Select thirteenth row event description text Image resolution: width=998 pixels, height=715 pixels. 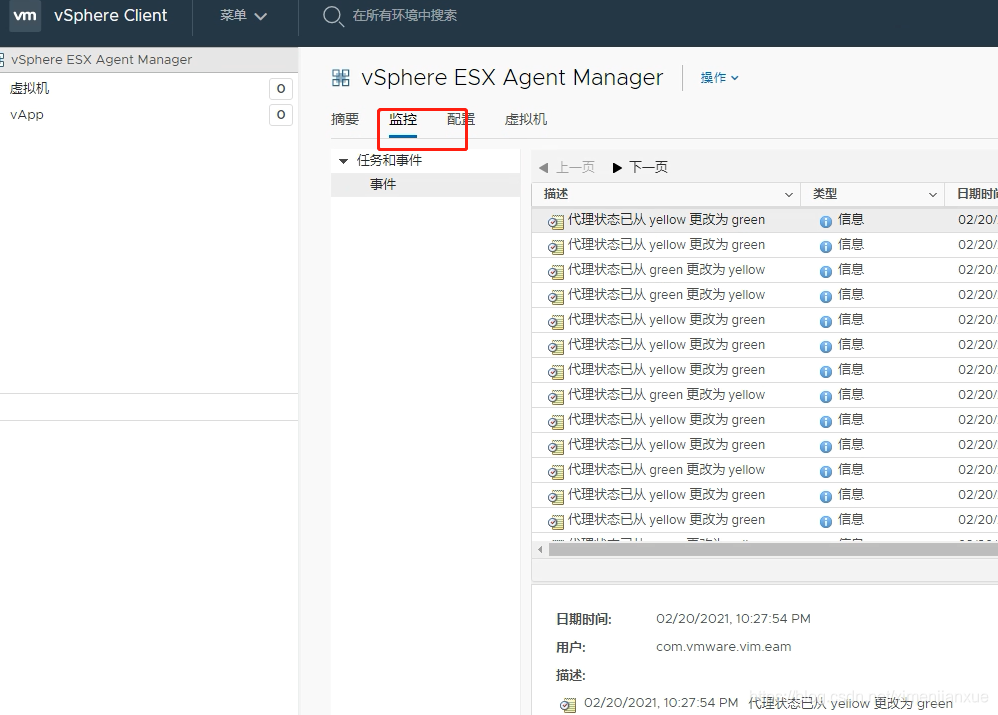coord(666,520)
